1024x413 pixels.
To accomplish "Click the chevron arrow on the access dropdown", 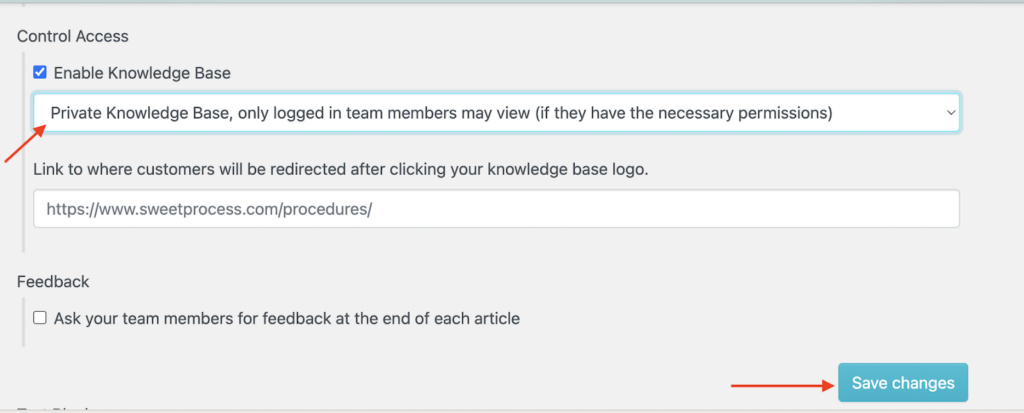I will [950, 114].
